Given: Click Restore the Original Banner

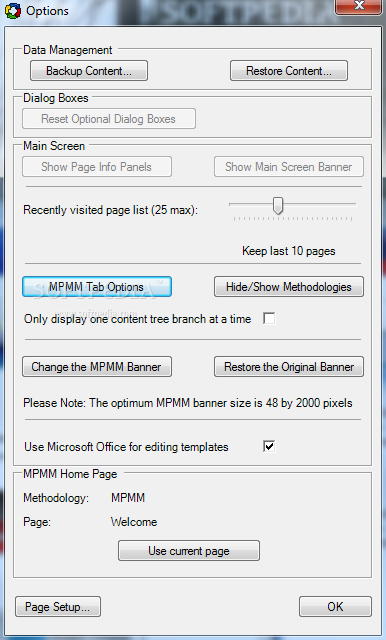Looking at the screenshot, I should tap(289, 367).
